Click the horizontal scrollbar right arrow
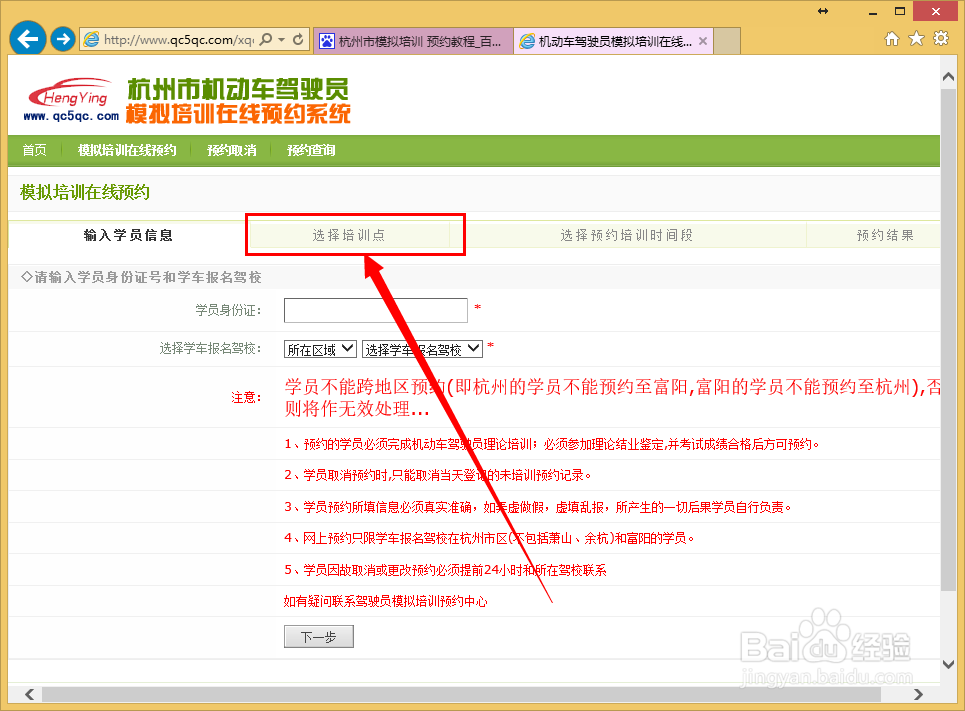Viewport: 965px width, 711px height. click(x=918, y=694)
